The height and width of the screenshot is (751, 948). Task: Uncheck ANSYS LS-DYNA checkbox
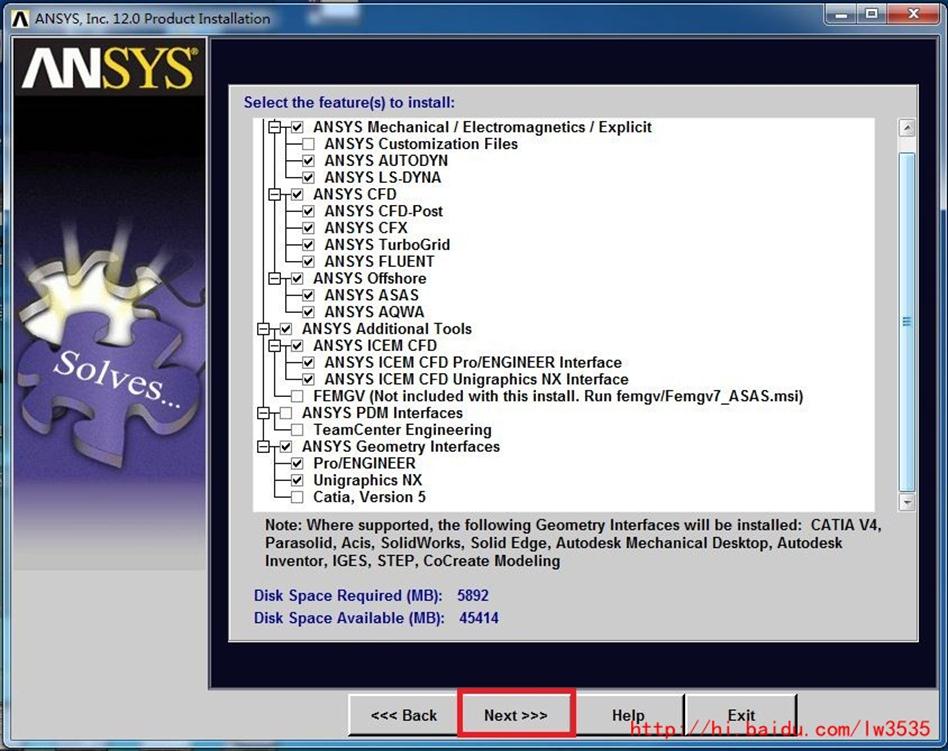tap(308, 178)
